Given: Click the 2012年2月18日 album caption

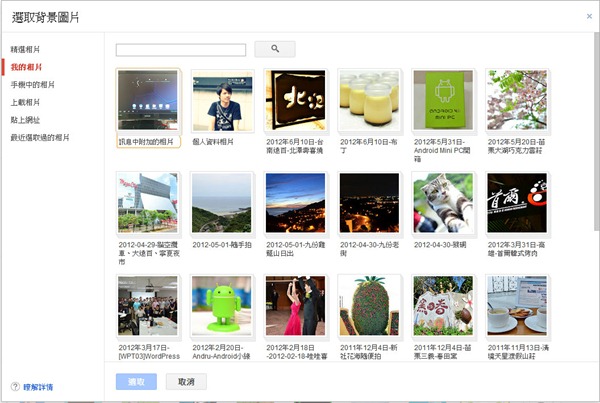Looking at the screenshot, I should 297,352.
